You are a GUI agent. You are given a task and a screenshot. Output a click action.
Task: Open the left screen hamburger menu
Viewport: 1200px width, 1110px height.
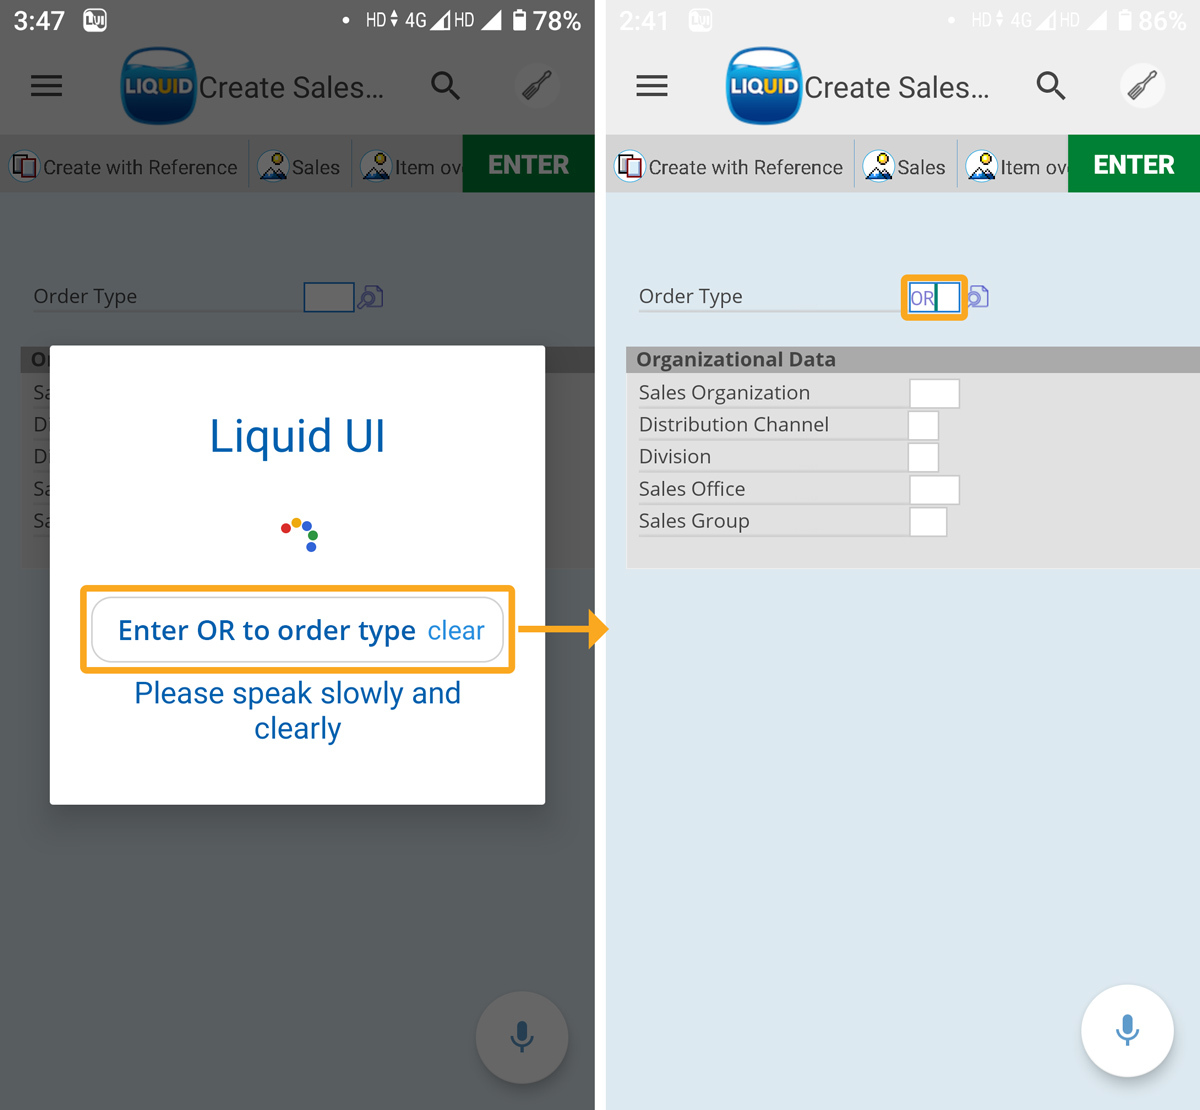pyautogui.click(x=47, y=86)
